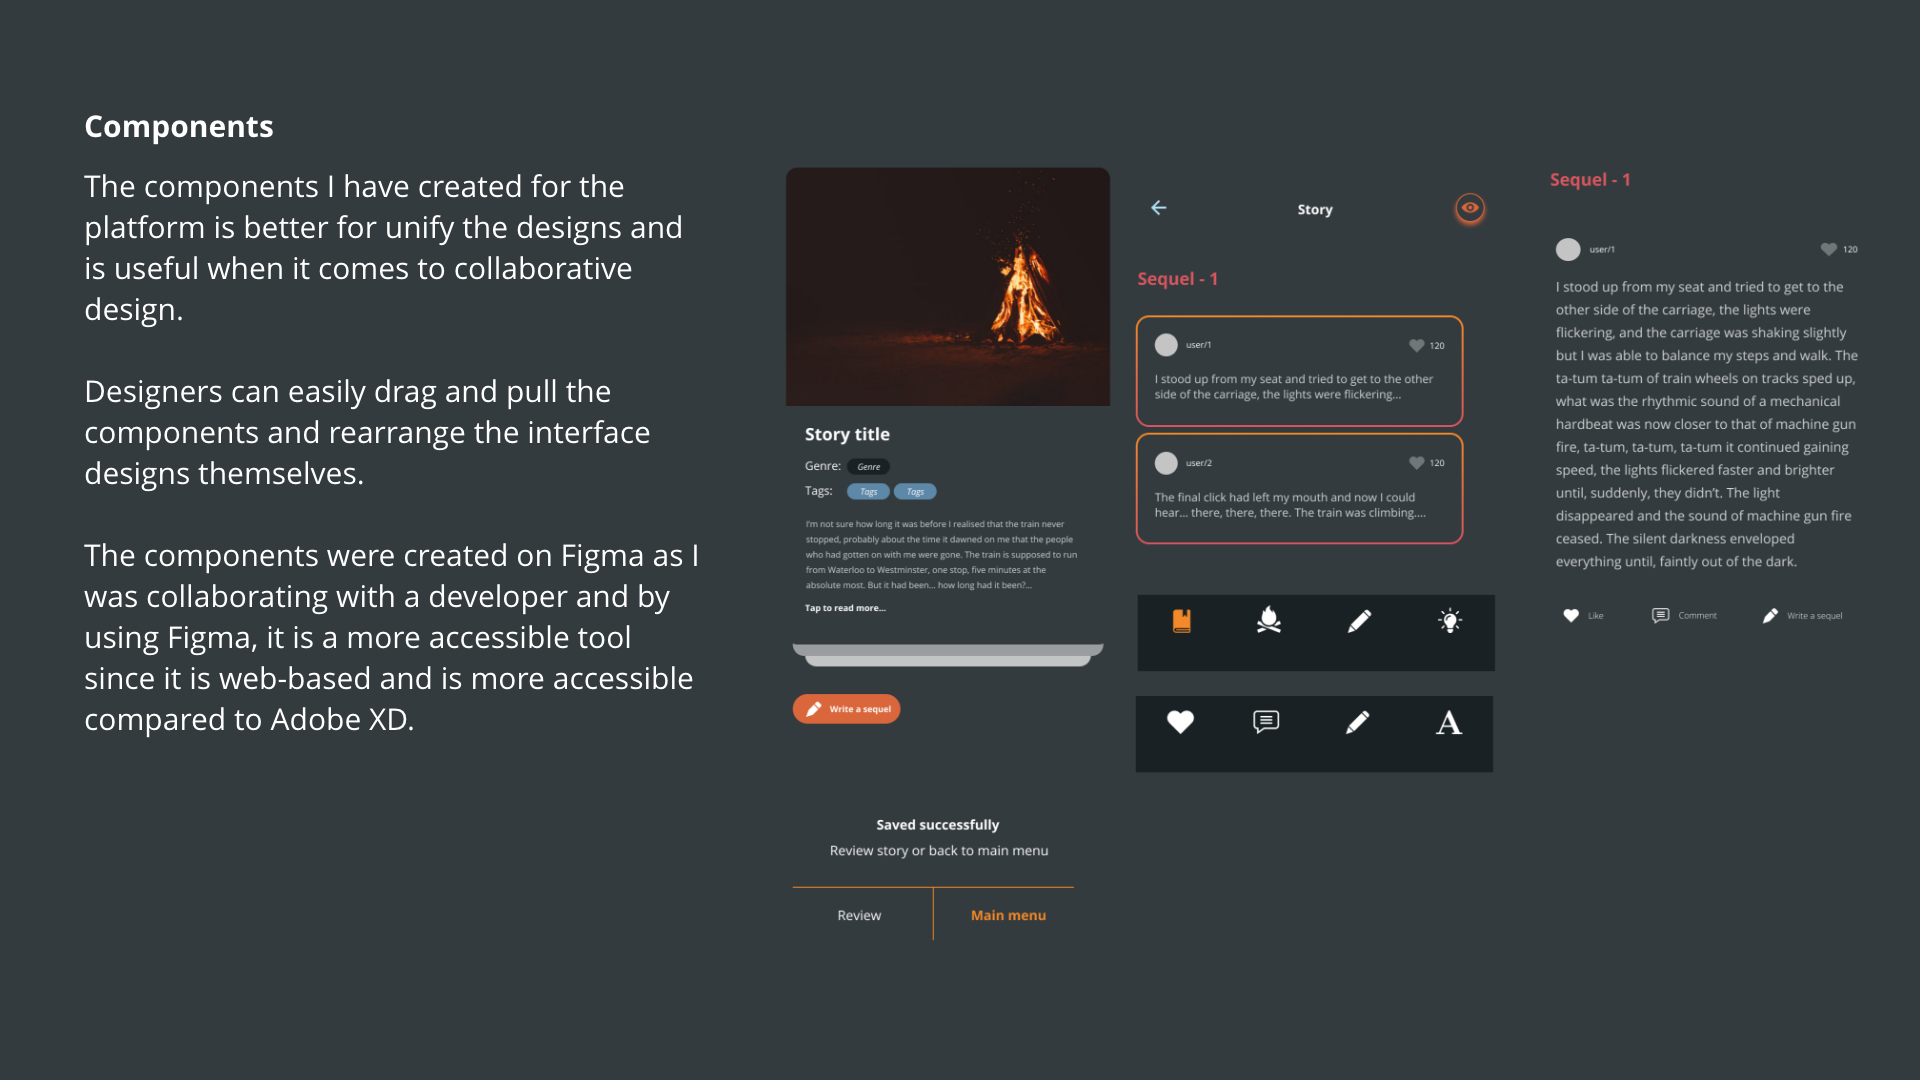Select the letter A font icon
The image size is (1920, 1080).
click(x=1448, y=722)
